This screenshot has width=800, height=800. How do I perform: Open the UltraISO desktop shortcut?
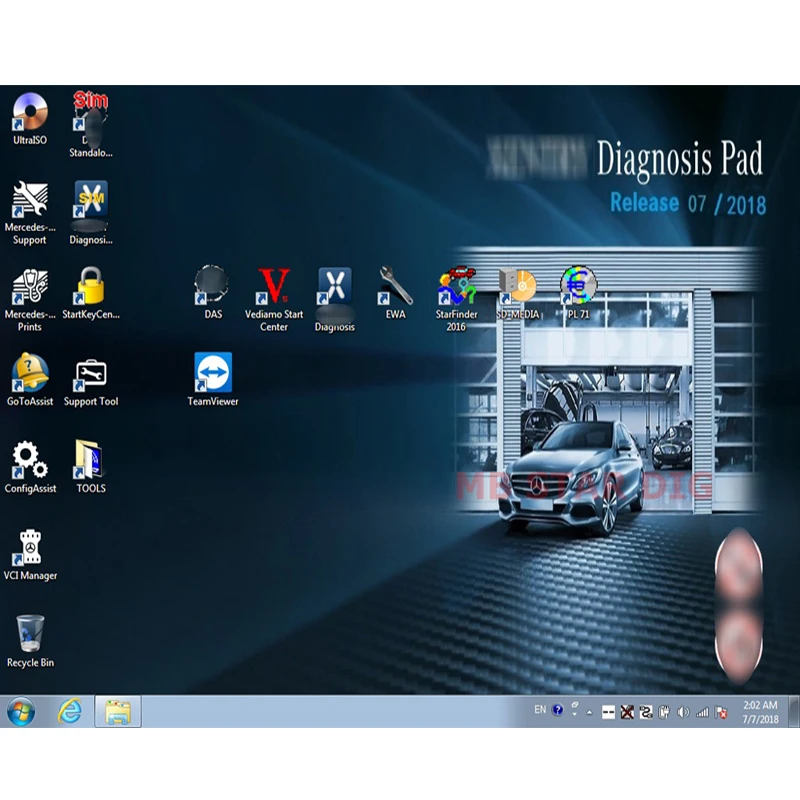click(x=30, y=118)
